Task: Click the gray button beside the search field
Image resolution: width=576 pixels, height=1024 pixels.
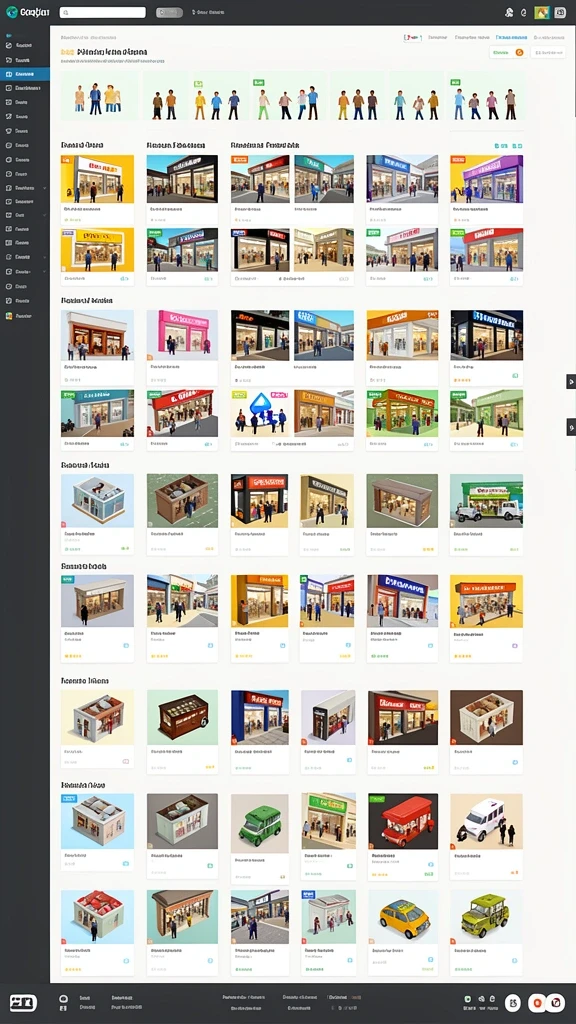Action: (x=169, y=12)
